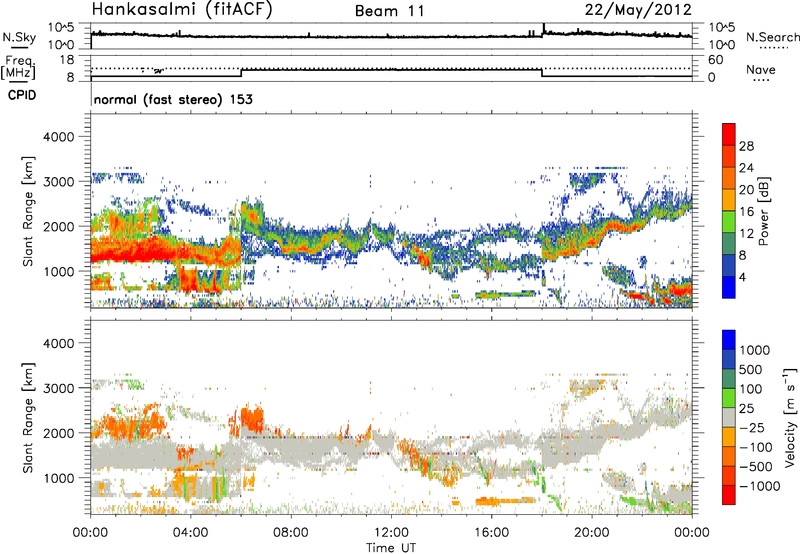Click the '1000' velocity colorbar tick
The height and width of the screenshot is (554, 800).
click(x=755, y=350)
